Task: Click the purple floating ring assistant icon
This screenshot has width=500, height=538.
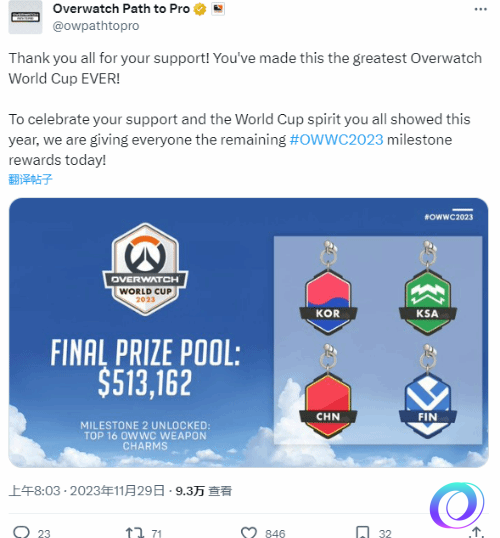Action: point(457,505)
